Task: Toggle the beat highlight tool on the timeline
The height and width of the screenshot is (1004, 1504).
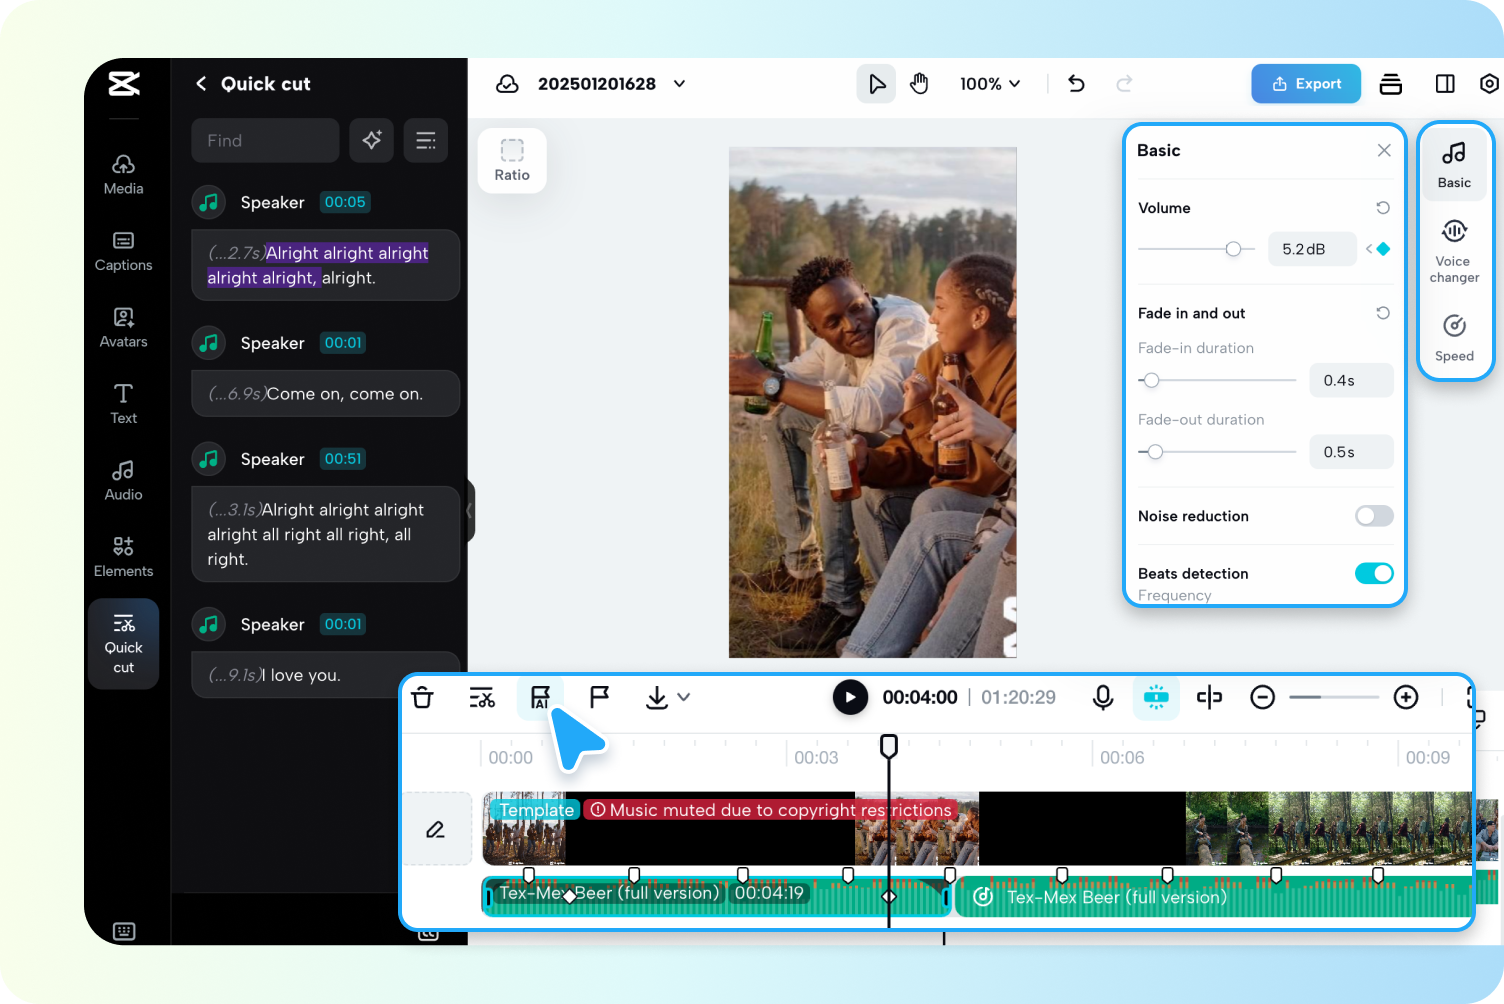Action: [x=1156, y=697]
